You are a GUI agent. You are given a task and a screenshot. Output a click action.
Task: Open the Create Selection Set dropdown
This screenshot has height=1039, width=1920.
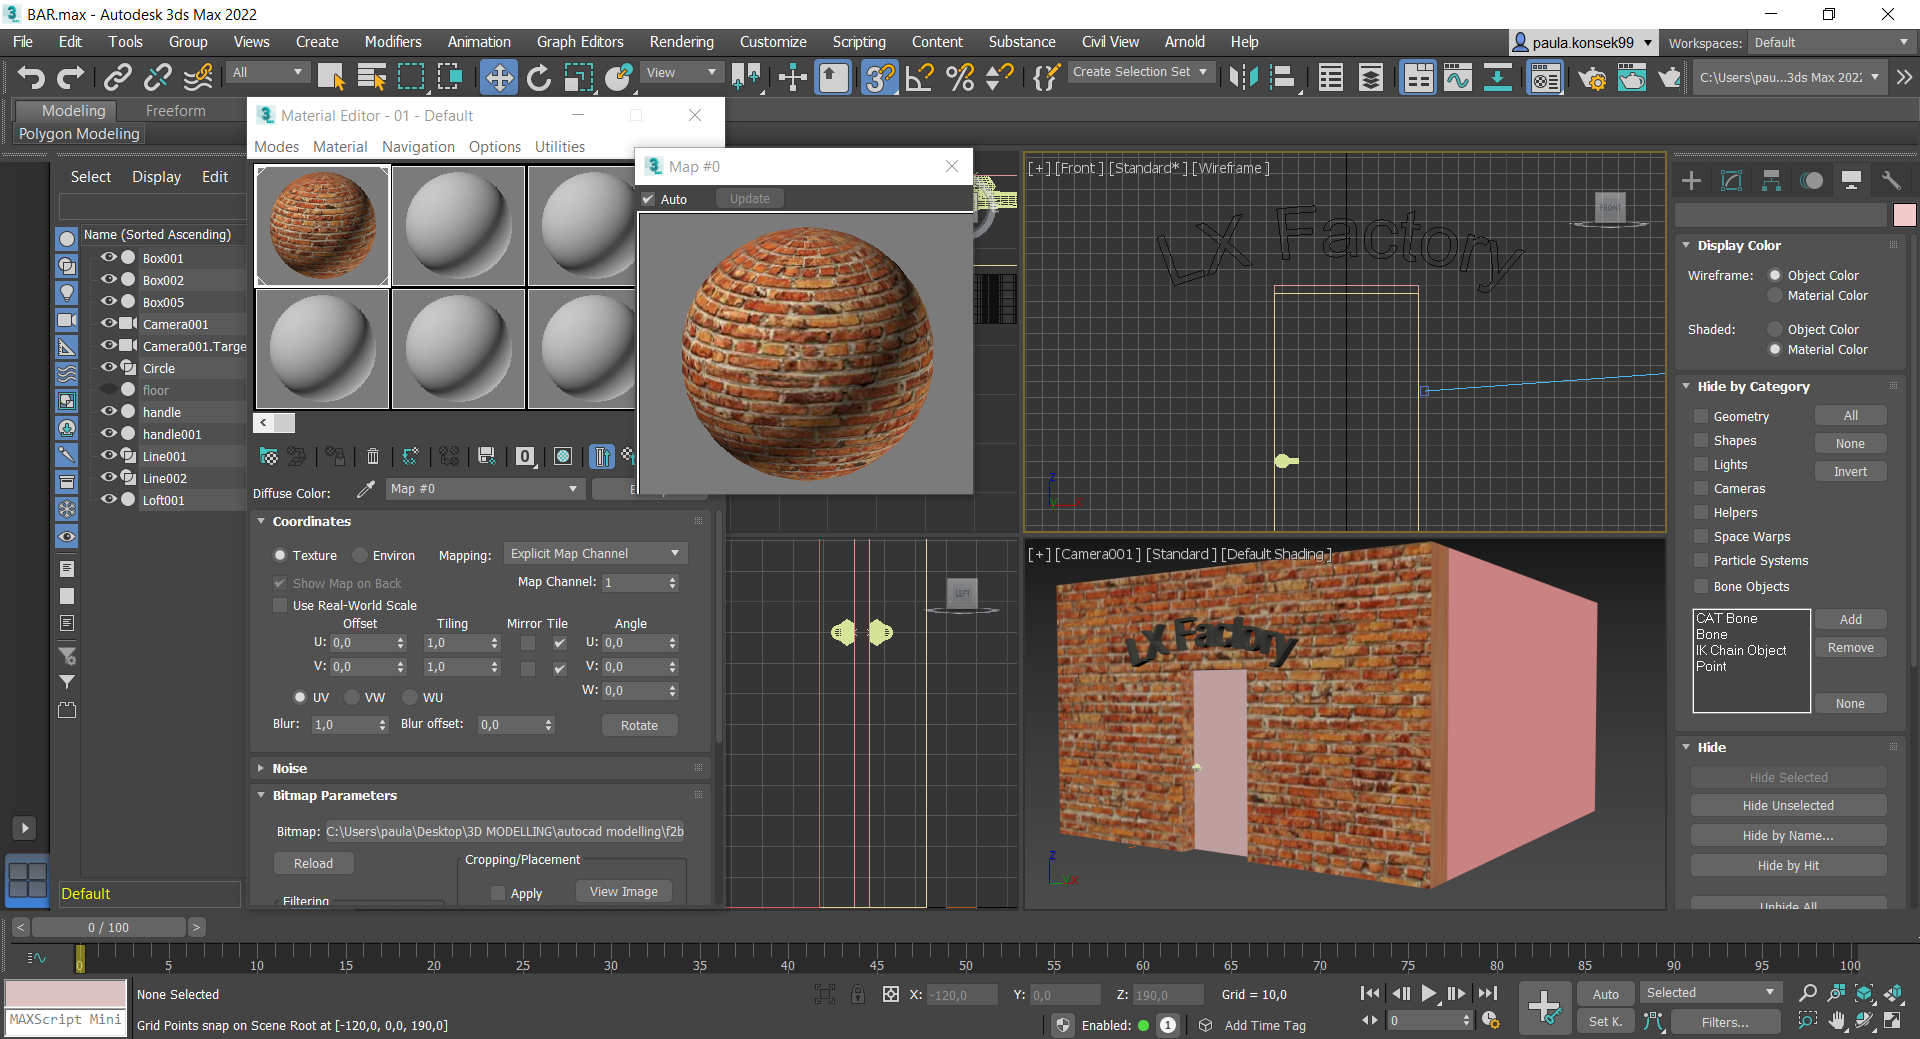pyautogui.click(x=1141, y=72)
